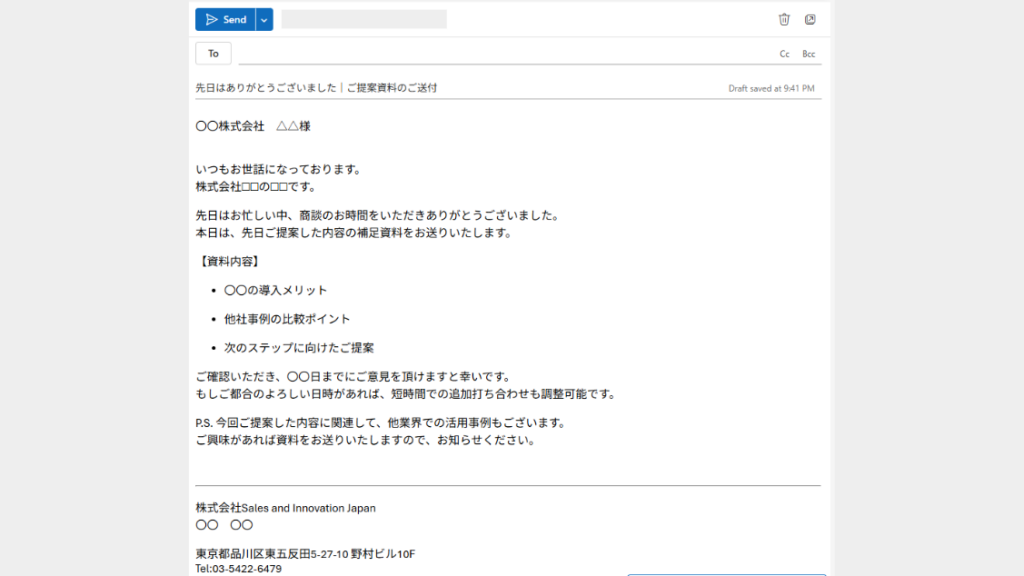1024x576 pixels.
Task: Click the 東京都品川区 address line in signature
Action: tap(305, 554)
